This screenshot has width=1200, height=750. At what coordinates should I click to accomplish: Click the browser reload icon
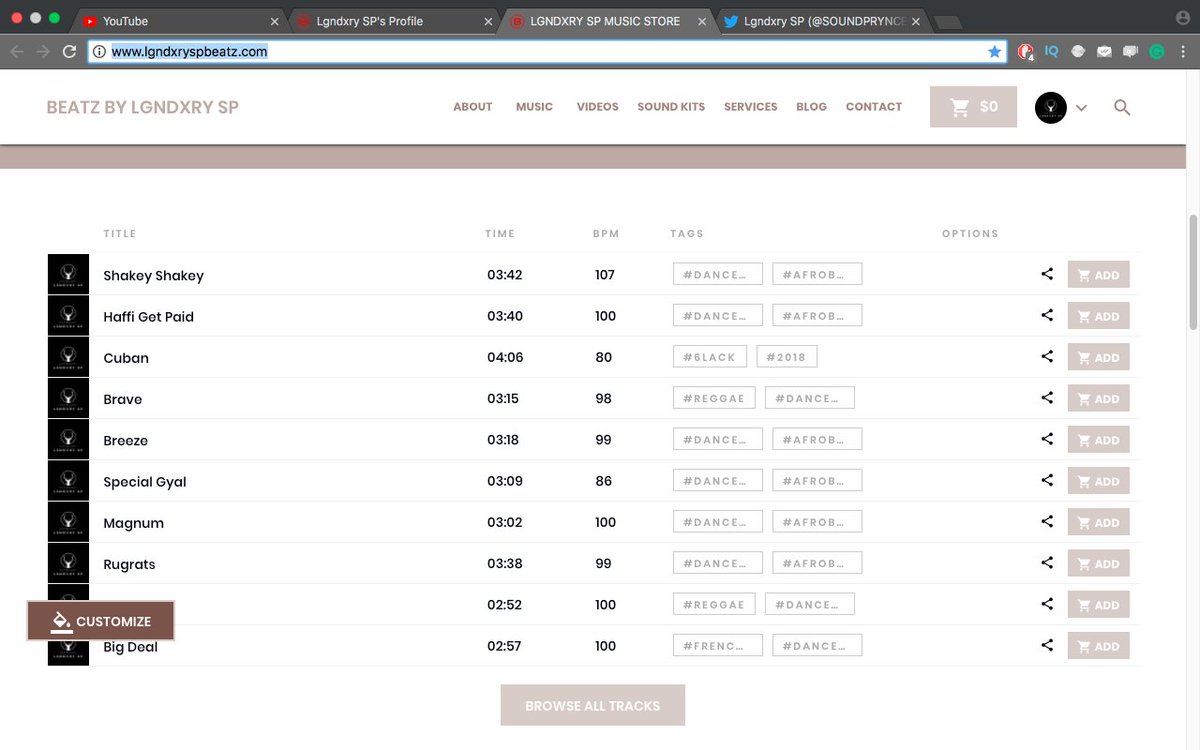pyautogui.click(x=70, y=52)
